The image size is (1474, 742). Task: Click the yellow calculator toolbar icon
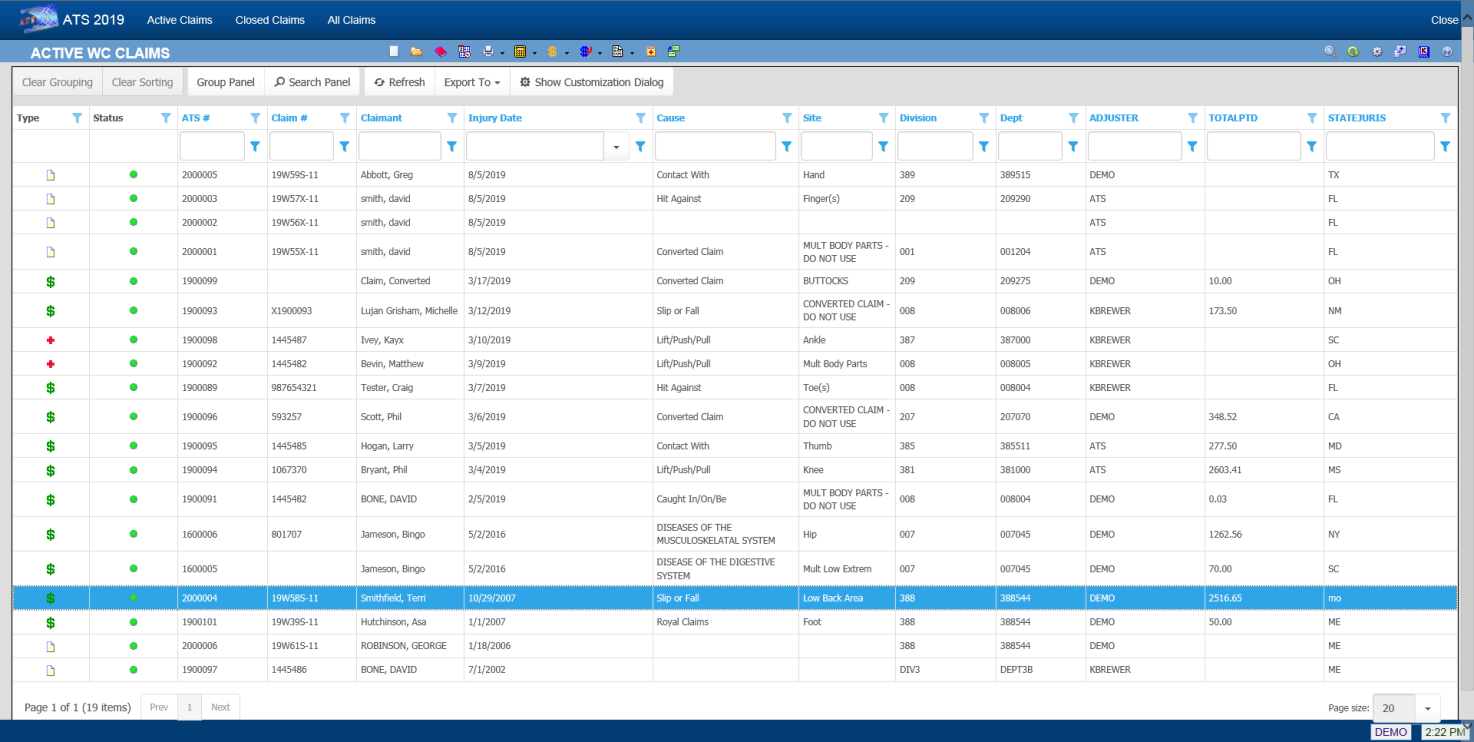[x=520, y=51]
